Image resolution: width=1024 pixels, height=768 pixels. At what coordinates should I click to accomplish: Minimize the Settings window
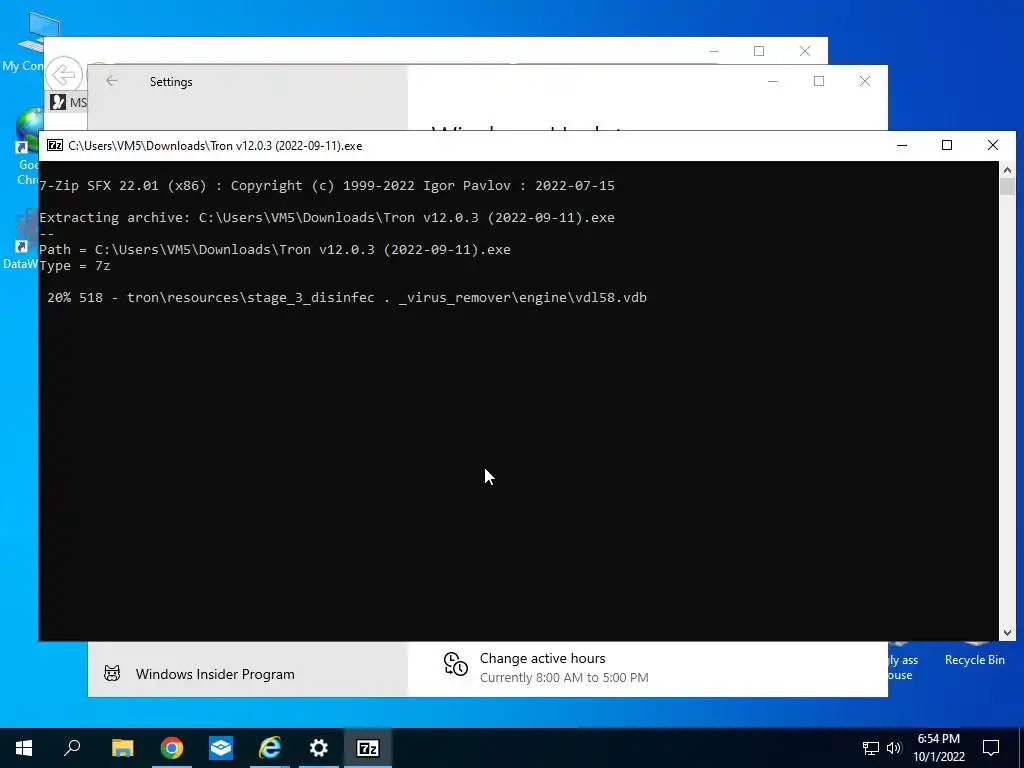point(773,81)
